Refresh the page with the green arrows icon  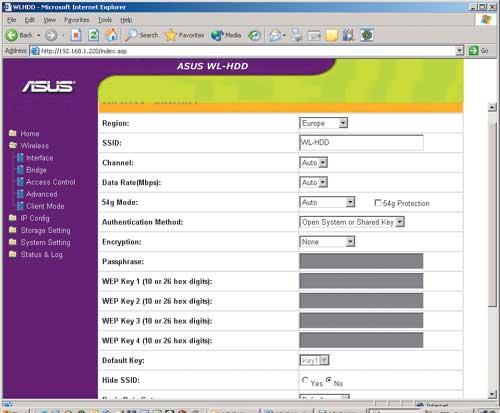point(94,35)
